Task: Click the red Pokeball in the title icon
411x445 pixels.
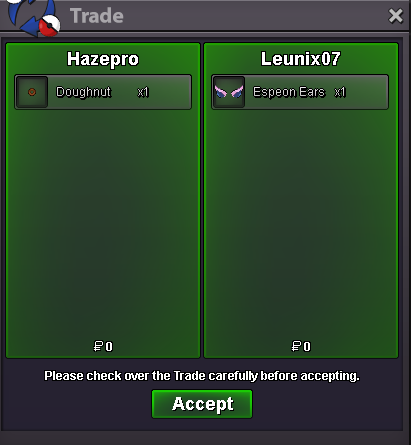Action: click(x=49, y=26)
